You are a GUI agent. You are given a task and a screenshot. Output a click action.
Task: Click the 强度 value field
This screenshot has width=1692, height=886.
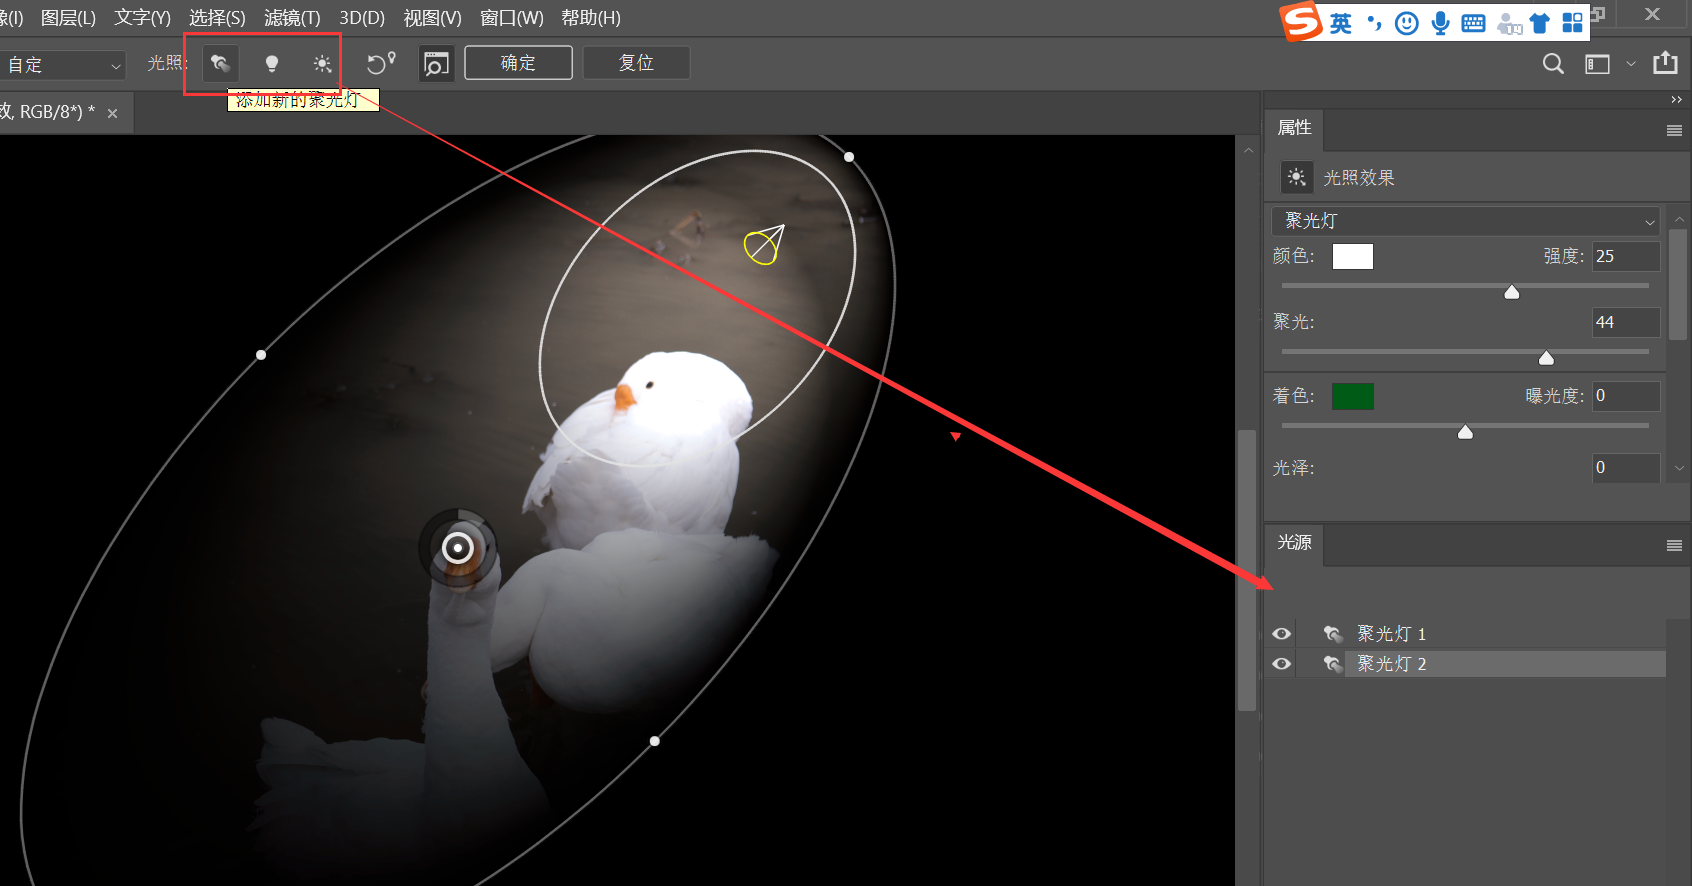pyautogui.click(x=1626, y=256)
